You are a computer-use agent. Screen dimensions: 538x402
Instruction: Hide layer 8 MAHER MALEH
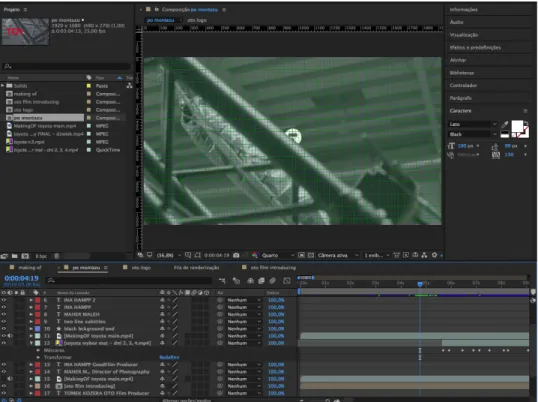4,315
